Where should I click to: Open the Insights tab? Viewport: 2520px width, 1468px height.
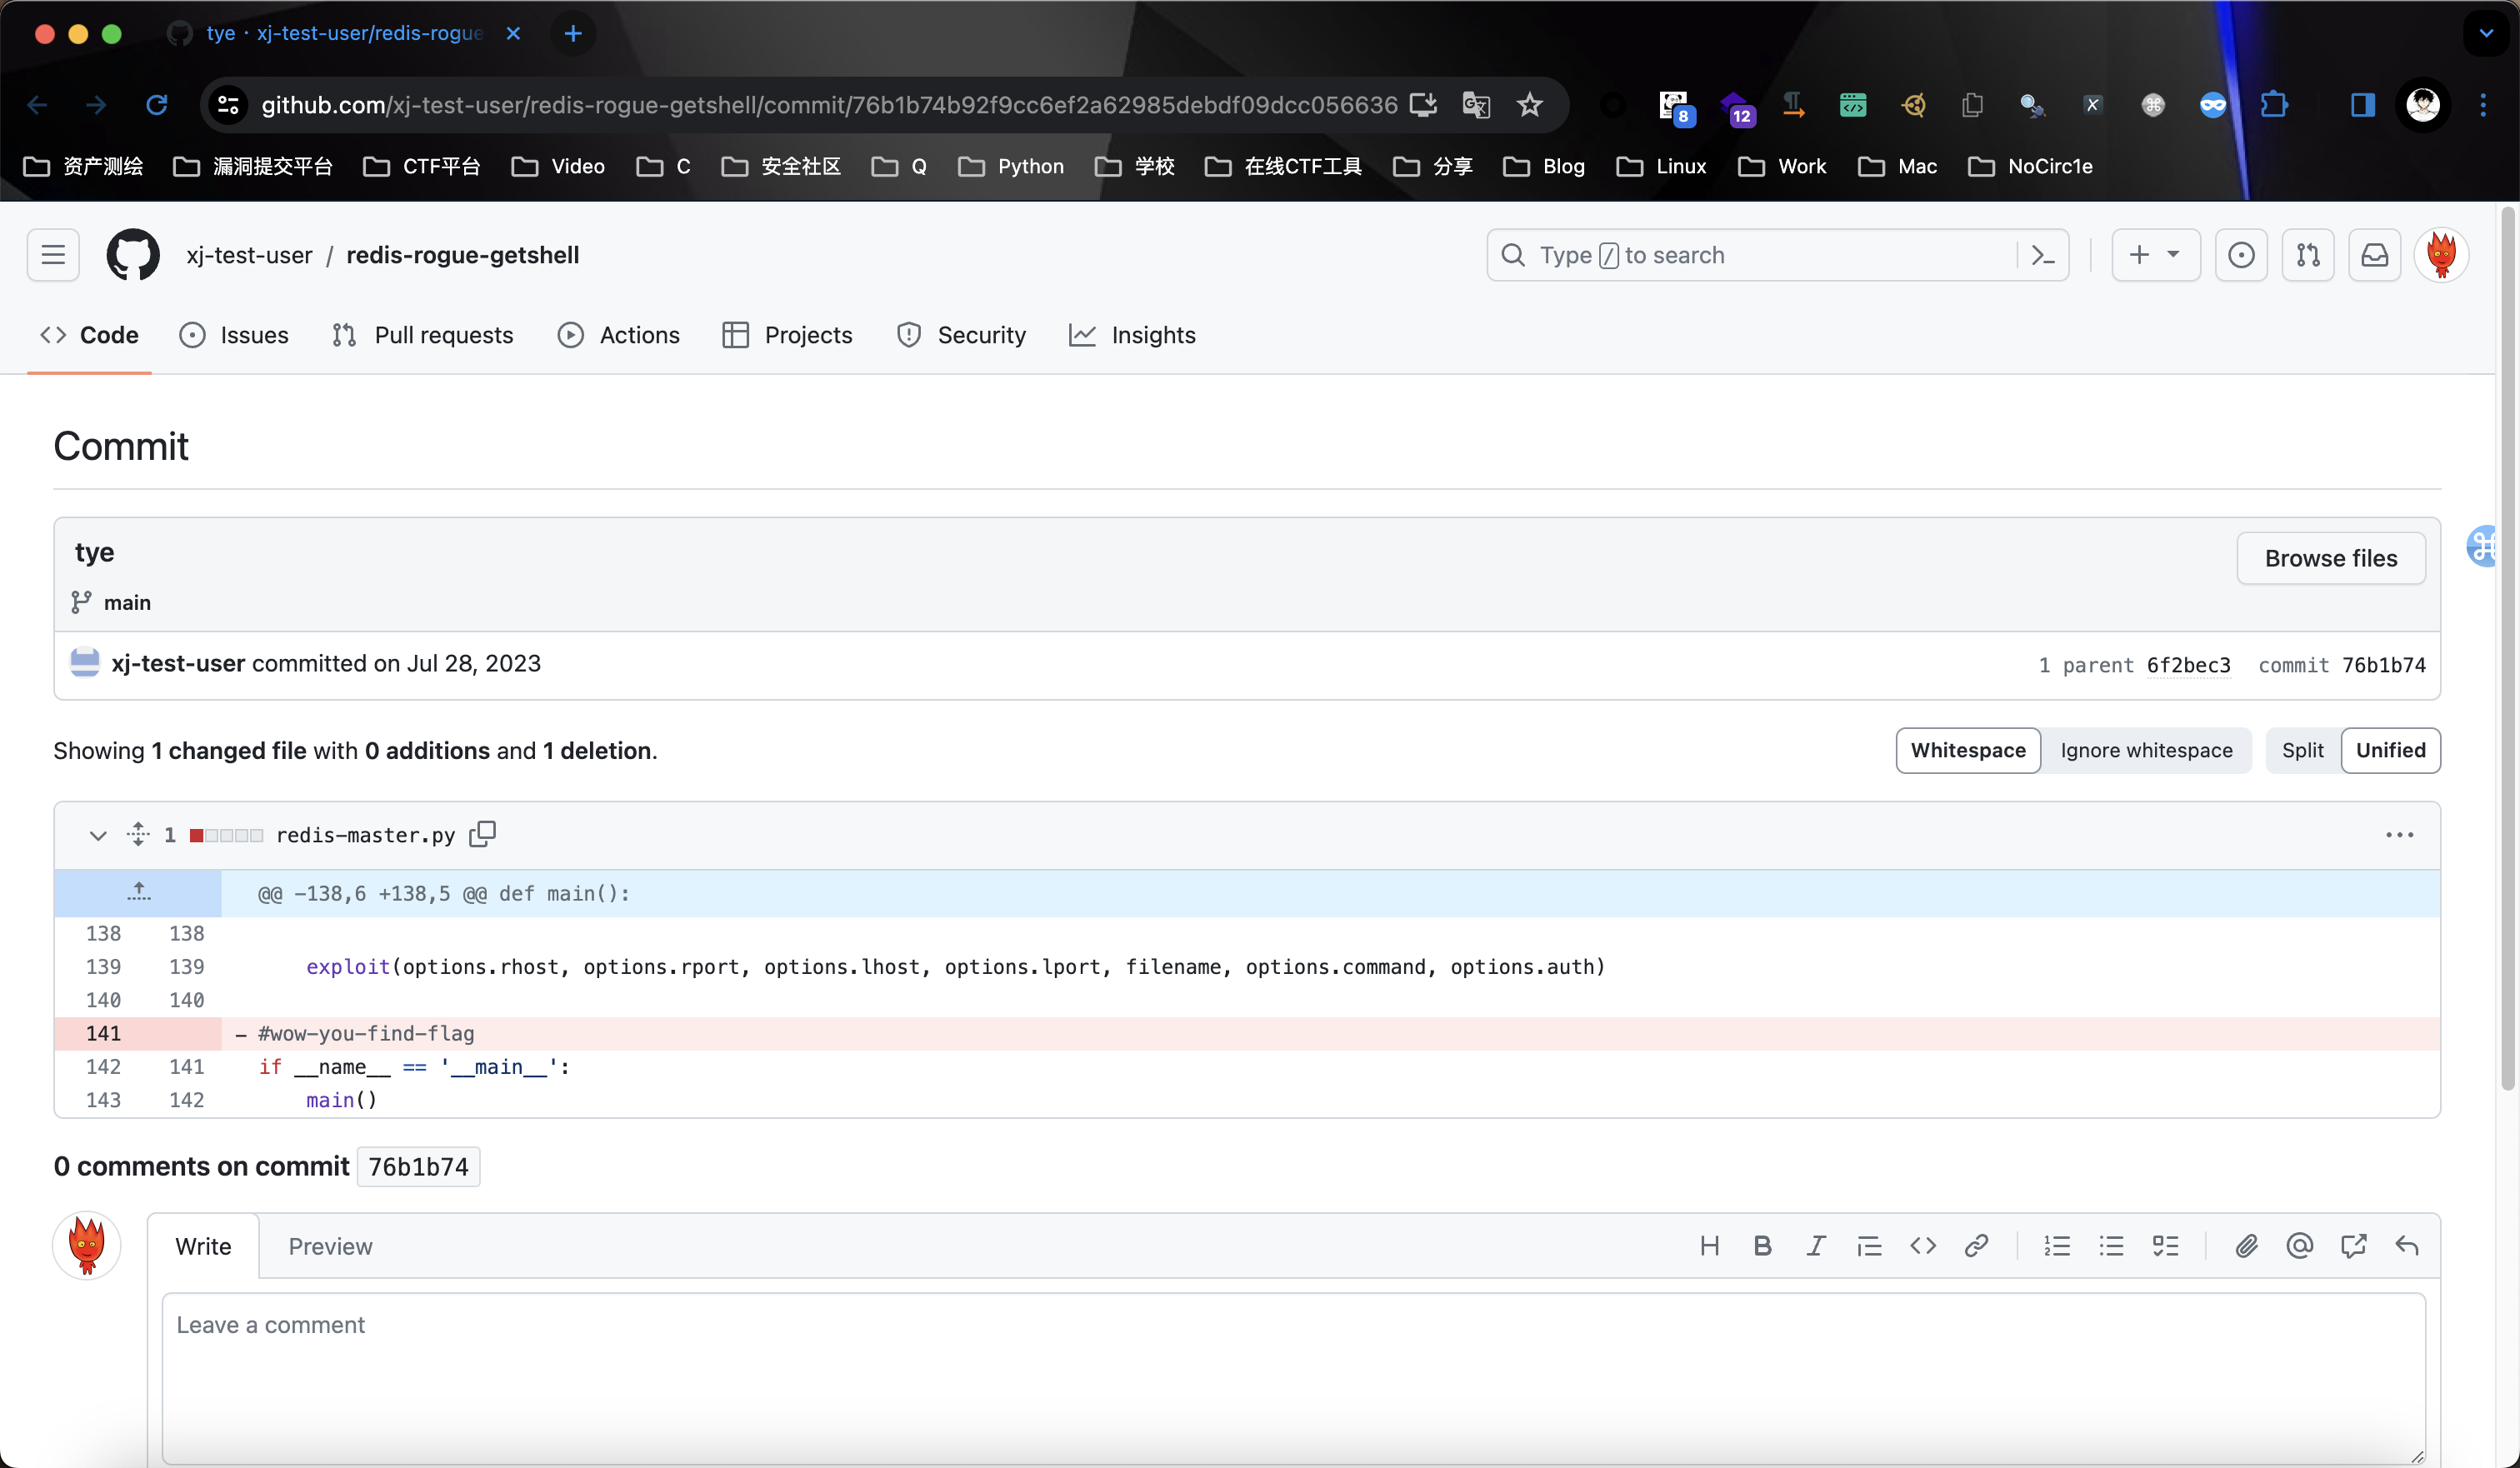coord(1132,335)
